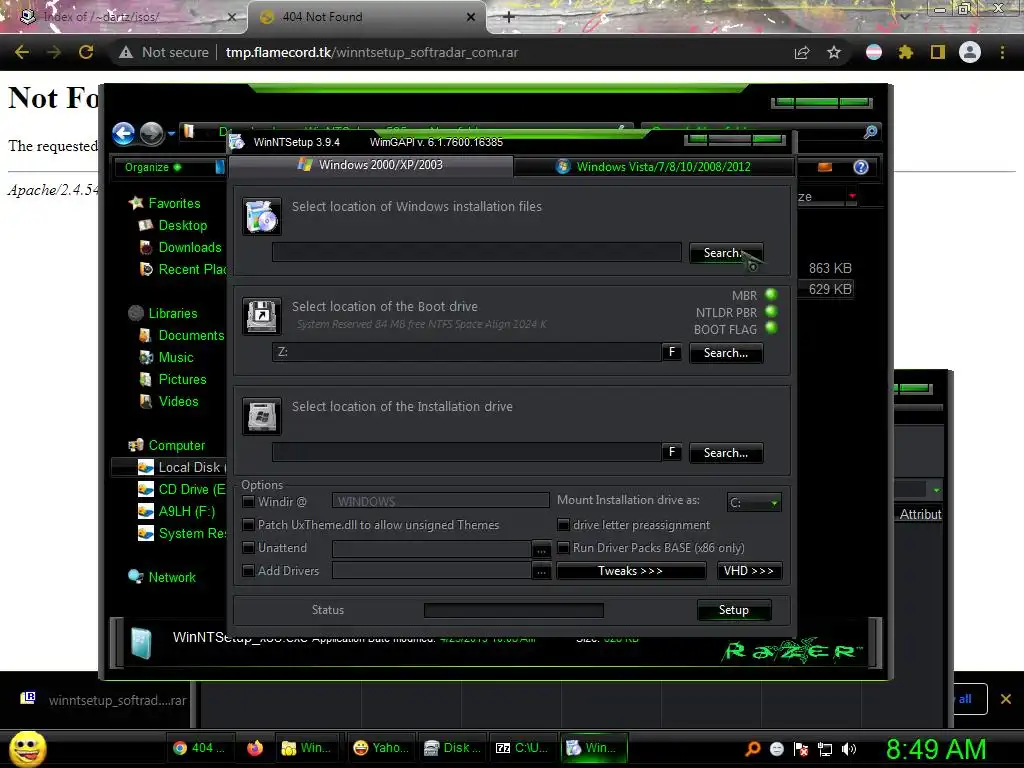Click the Boot drive Z: path field
Viewport: 1024px width, 768px height.
(x=466, y=352)
